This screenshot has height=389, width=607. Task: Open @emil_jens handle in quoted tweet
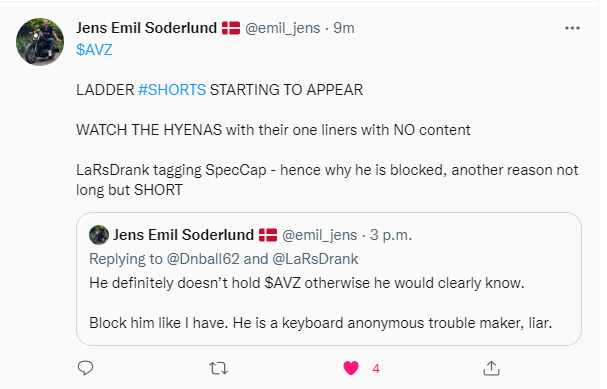319,235
